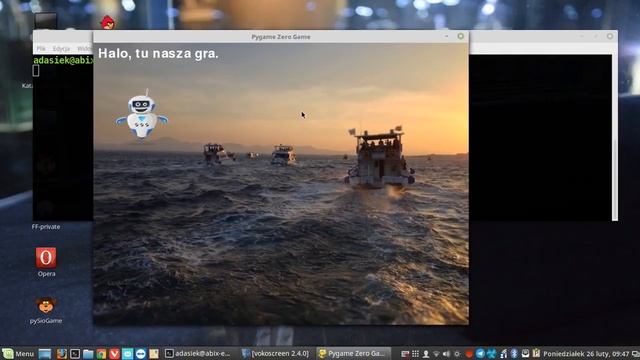The height and width of the screenshot is (360, 640).
Task: Open the terminal launcher in the panel
Action: (x=75, y=353)
